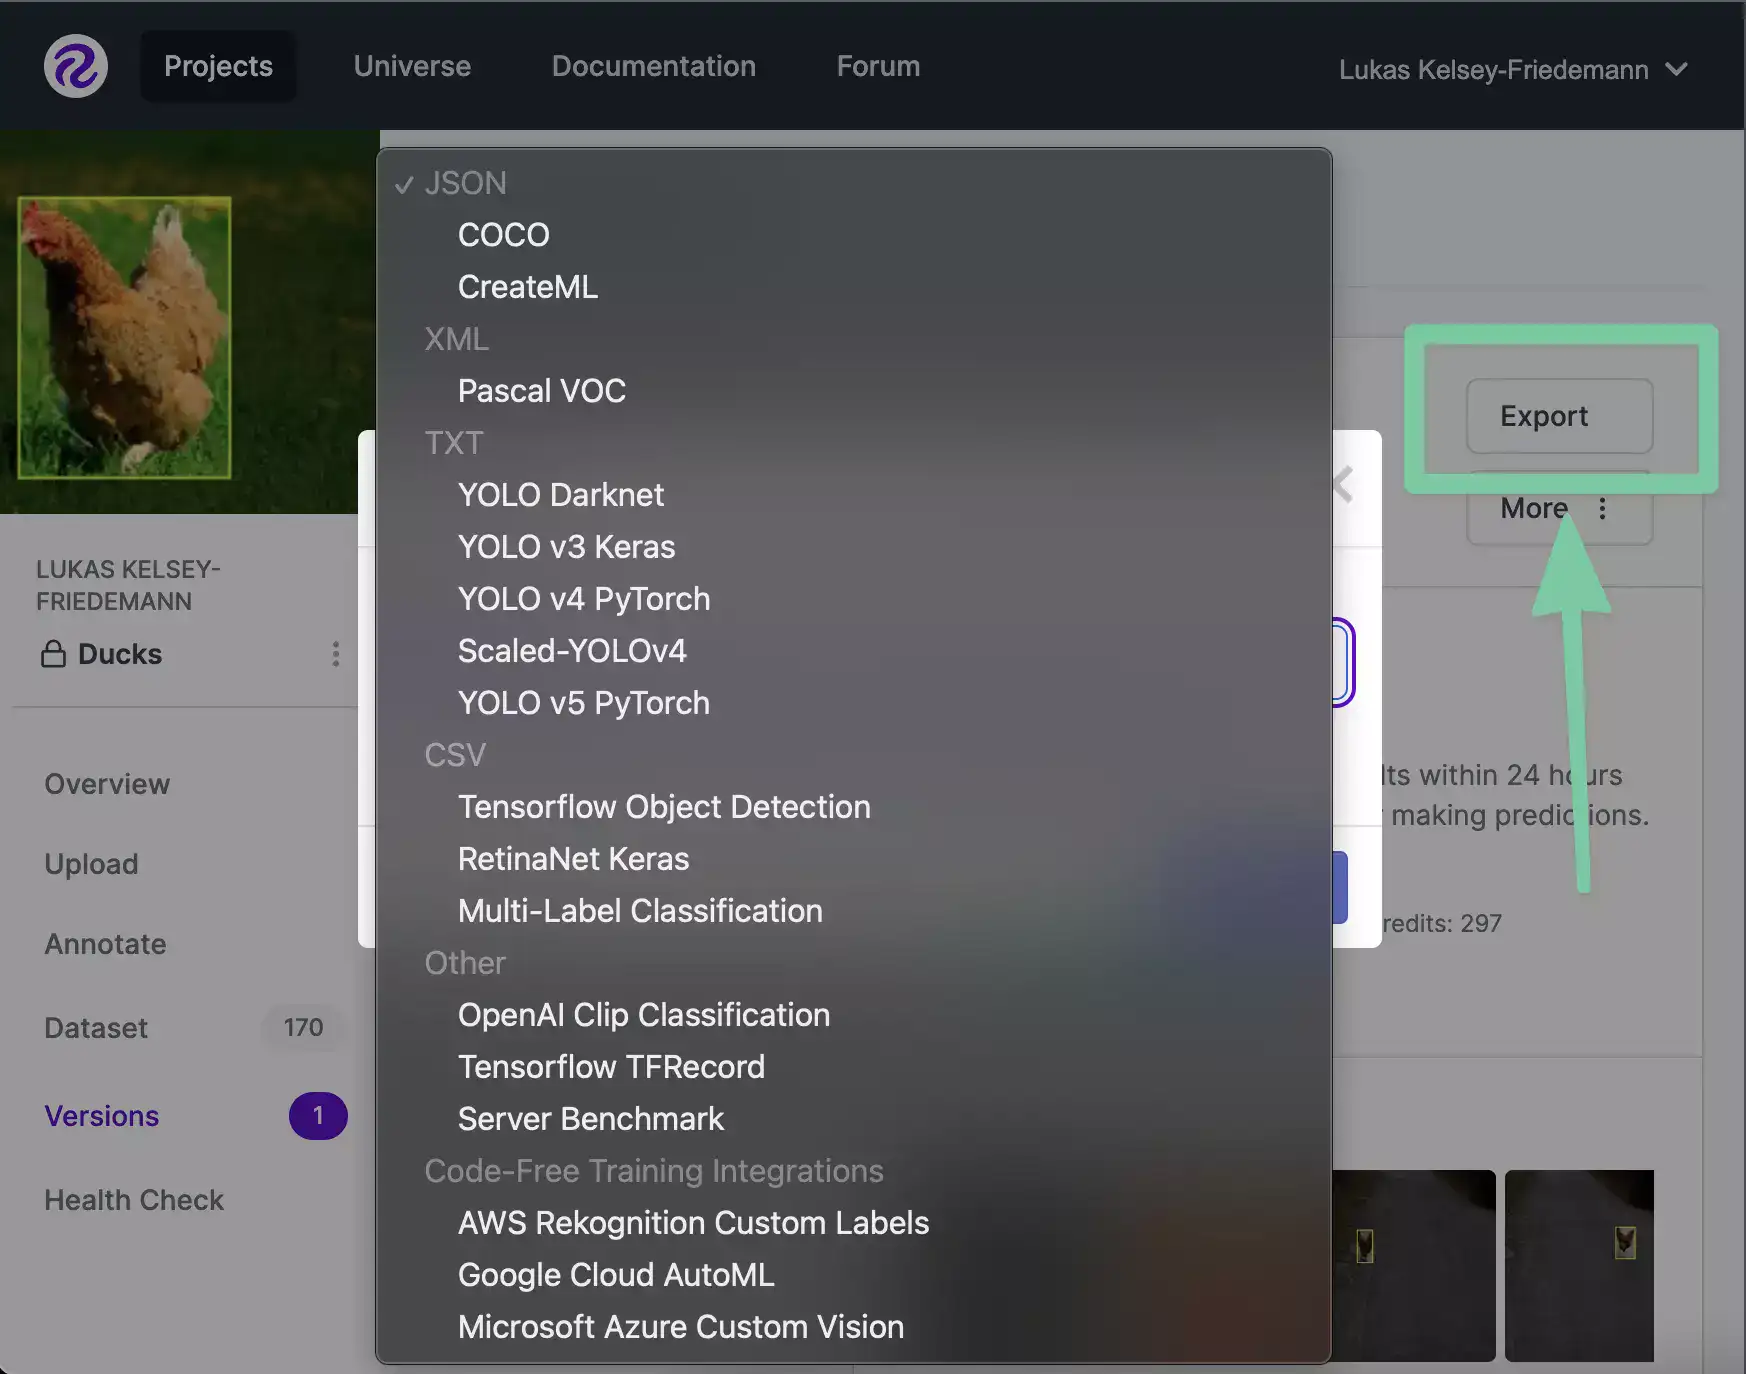Image resolution: width=1746 pixels, height=1374 pixels.
Task: Click the Export button
Action: tap(1559, 416)
